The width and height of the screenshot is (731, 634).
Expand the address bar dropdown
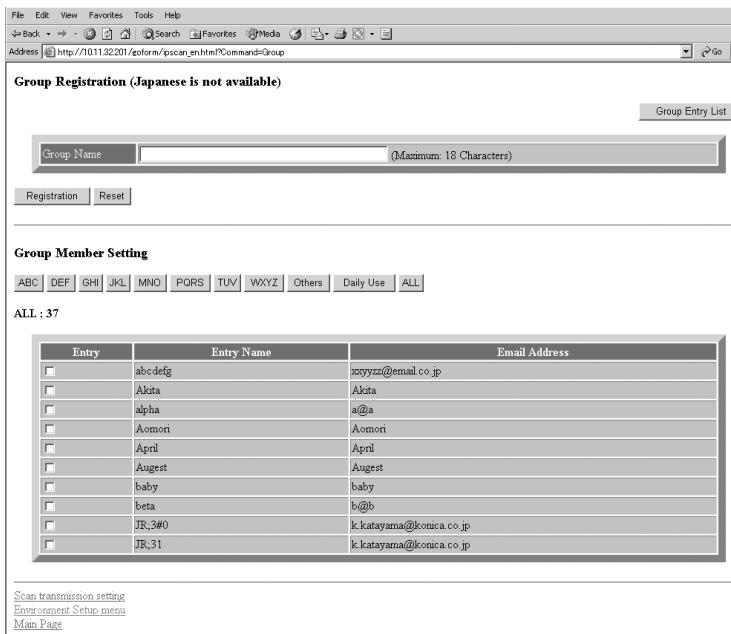tap(686, 52)
